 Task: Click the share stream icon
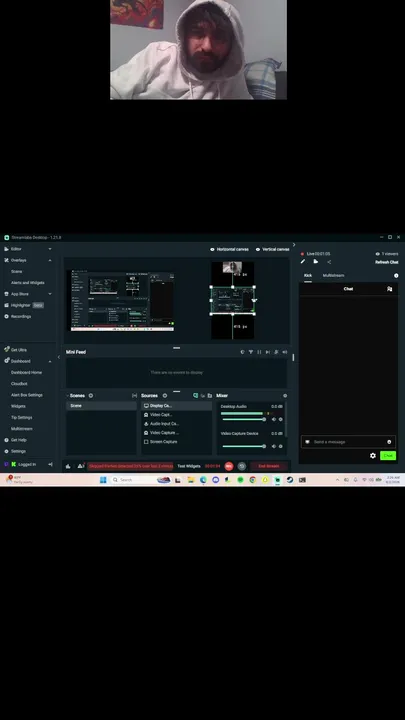click(329, 262)
